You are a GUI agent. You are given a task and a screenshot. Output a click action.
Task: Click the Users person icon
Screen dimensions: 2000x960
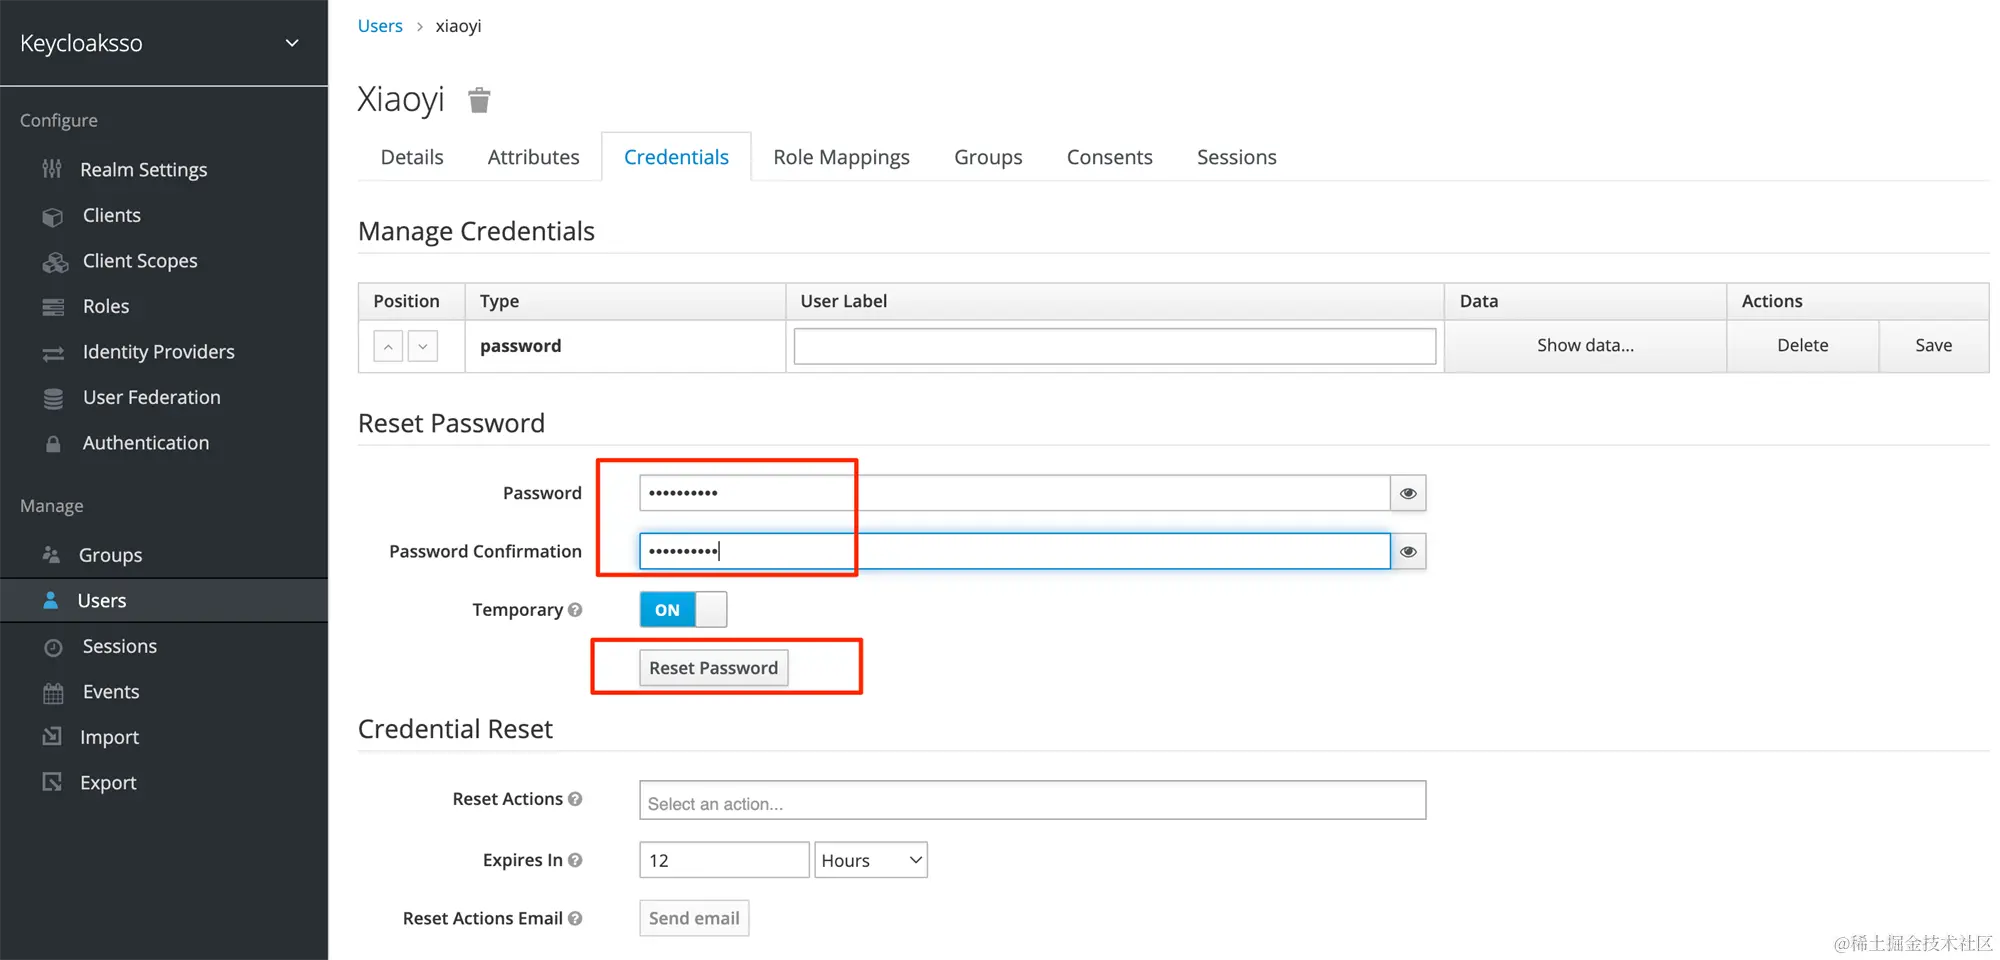[x=51, y=600]
